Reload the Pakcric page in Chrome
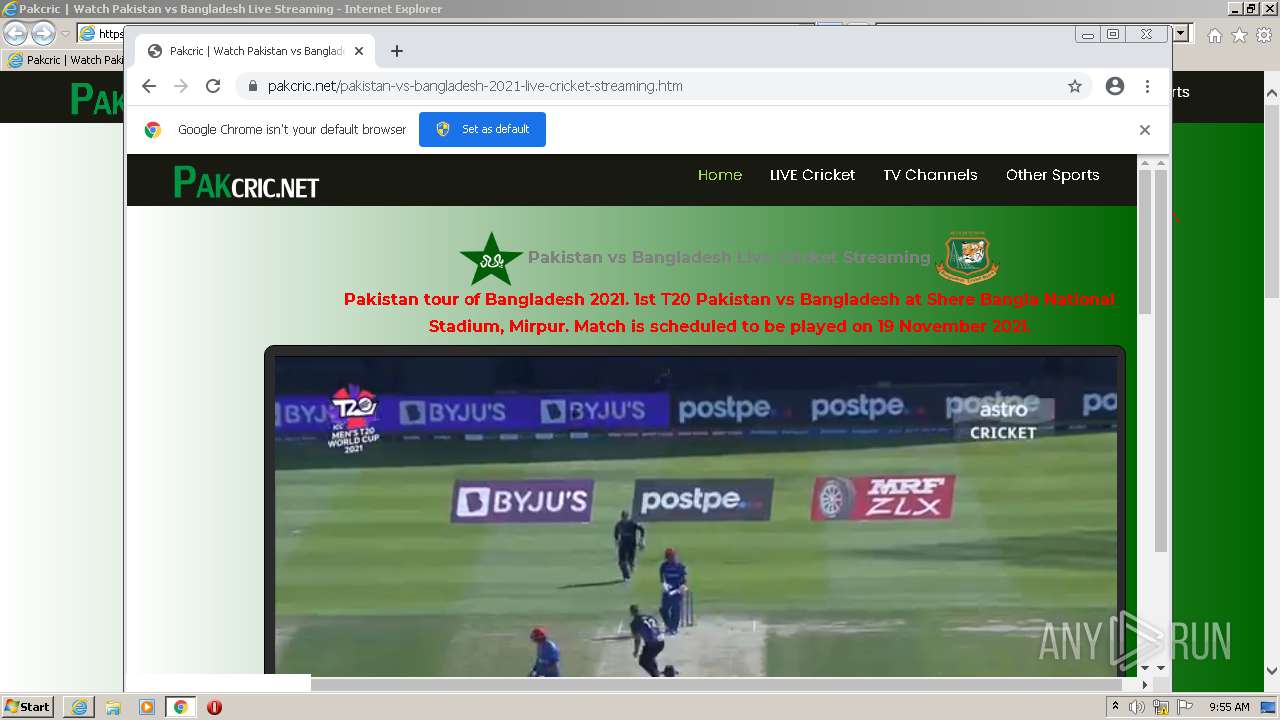The width and height of the screenshot is (1280, 720). pos(213,86)
